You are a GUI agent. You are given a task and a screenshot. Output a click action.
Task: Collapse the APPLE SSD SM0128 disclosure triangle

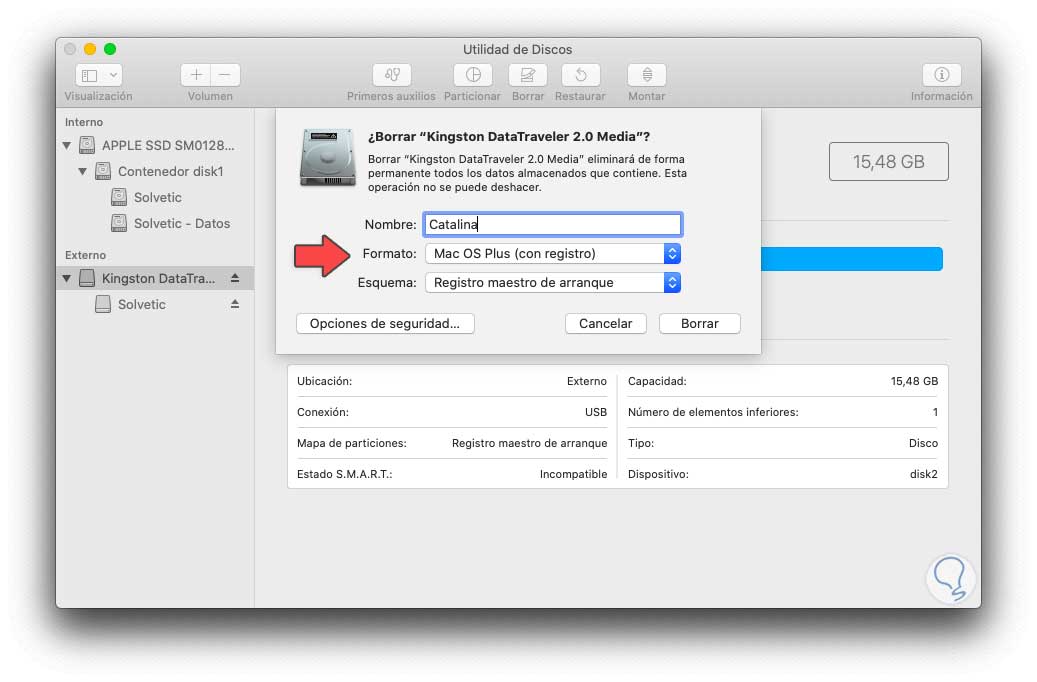click(67, 146)
